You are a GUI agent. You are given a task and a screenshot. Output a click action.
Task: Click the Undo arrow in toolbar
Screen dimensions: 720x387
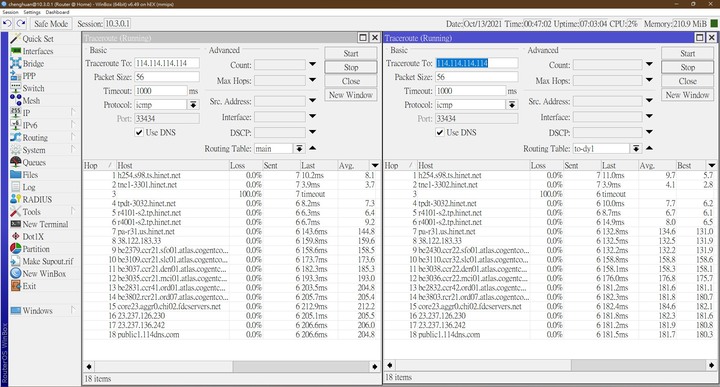tap(7, 23)
